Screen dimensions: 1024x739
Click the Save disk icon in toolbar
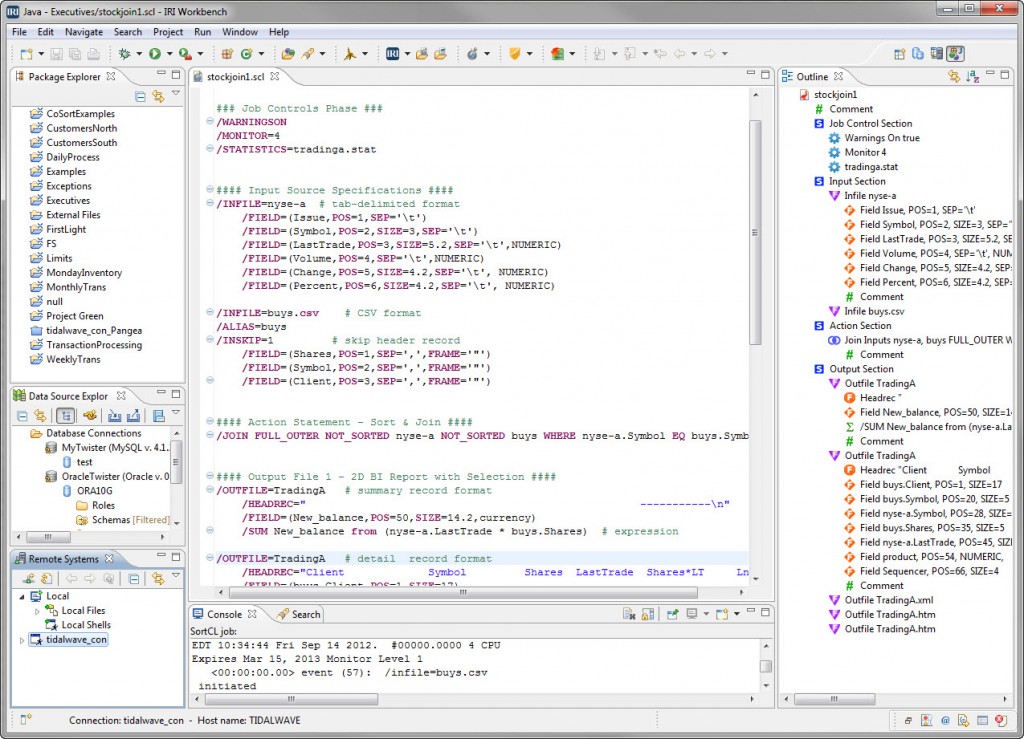(57, 54)
